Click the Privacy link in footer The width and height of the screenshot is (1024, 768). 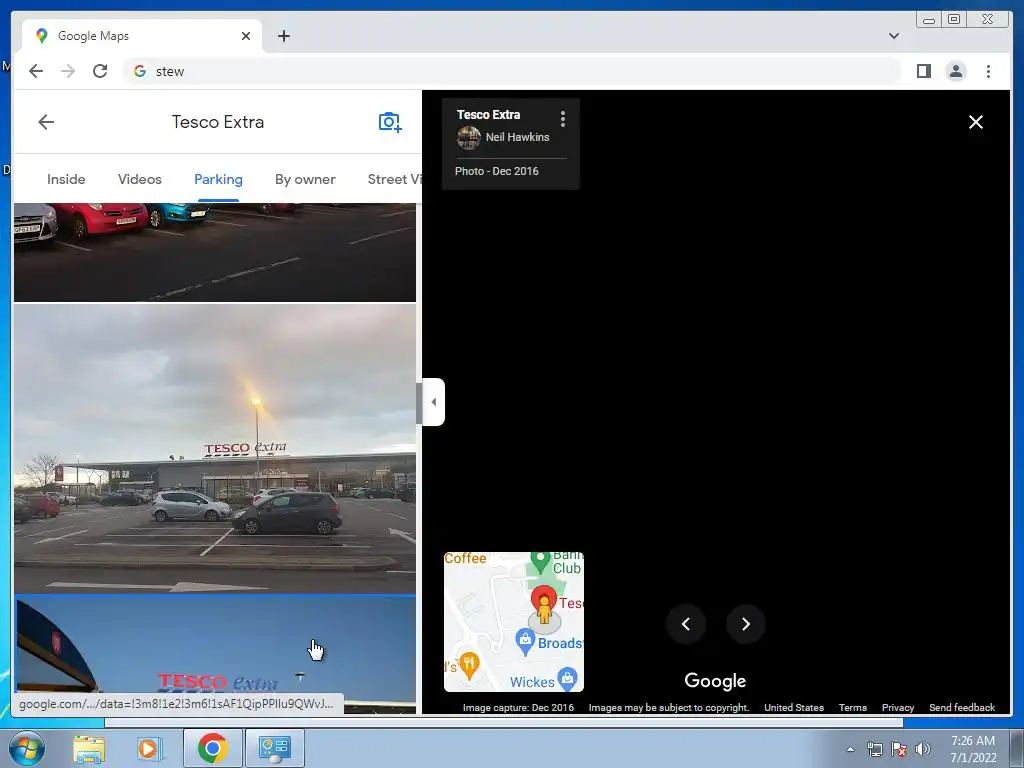point(898,707)
